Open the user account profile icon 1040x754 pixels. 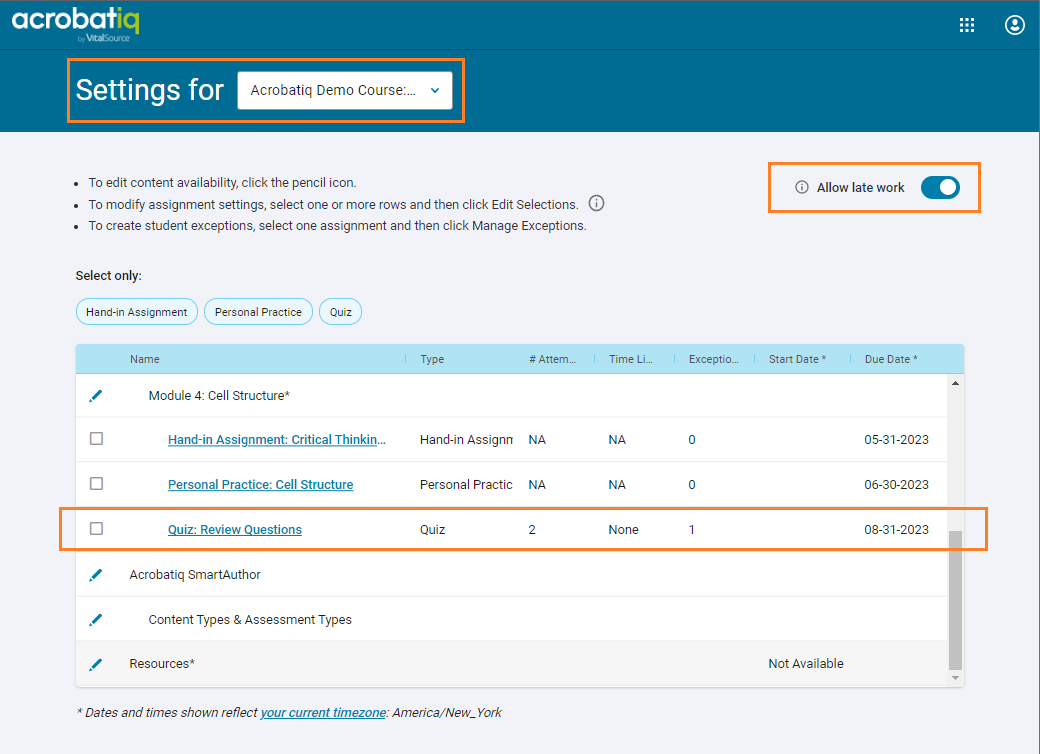coord(1015,25)
